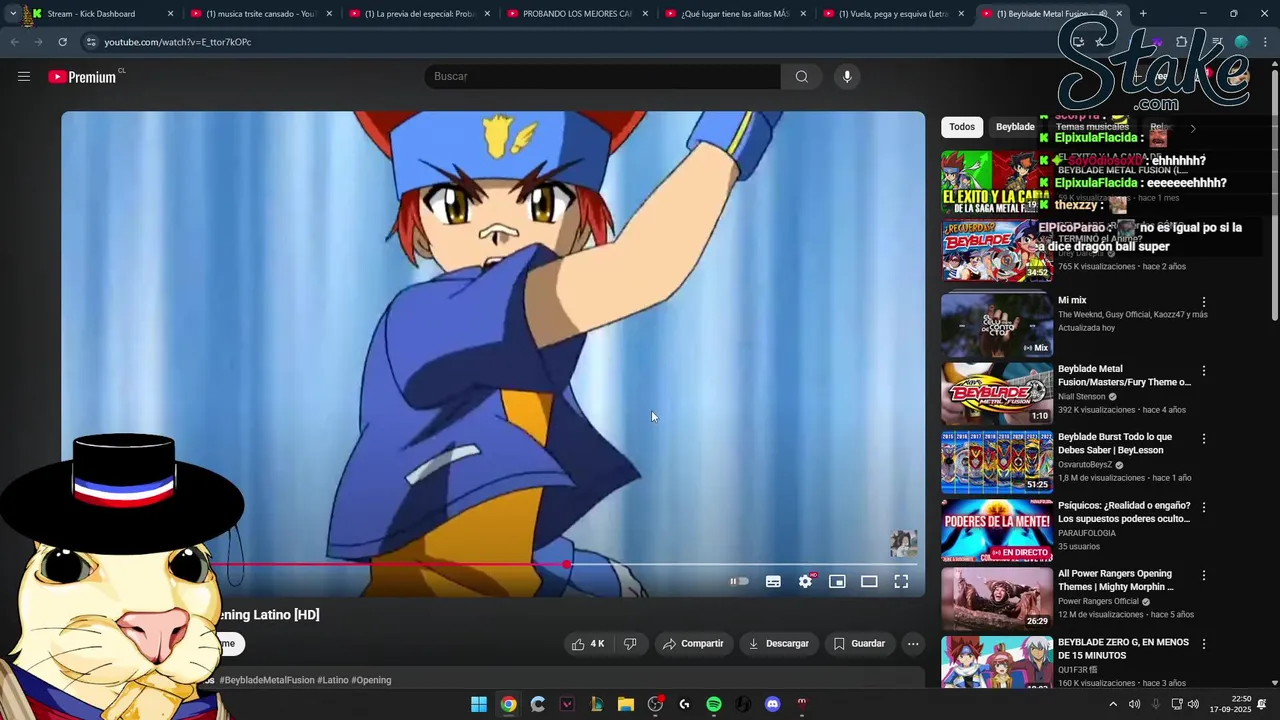1280x720 pixels.
Task: Switch the video to miniplayer
Action: point(837,581)
